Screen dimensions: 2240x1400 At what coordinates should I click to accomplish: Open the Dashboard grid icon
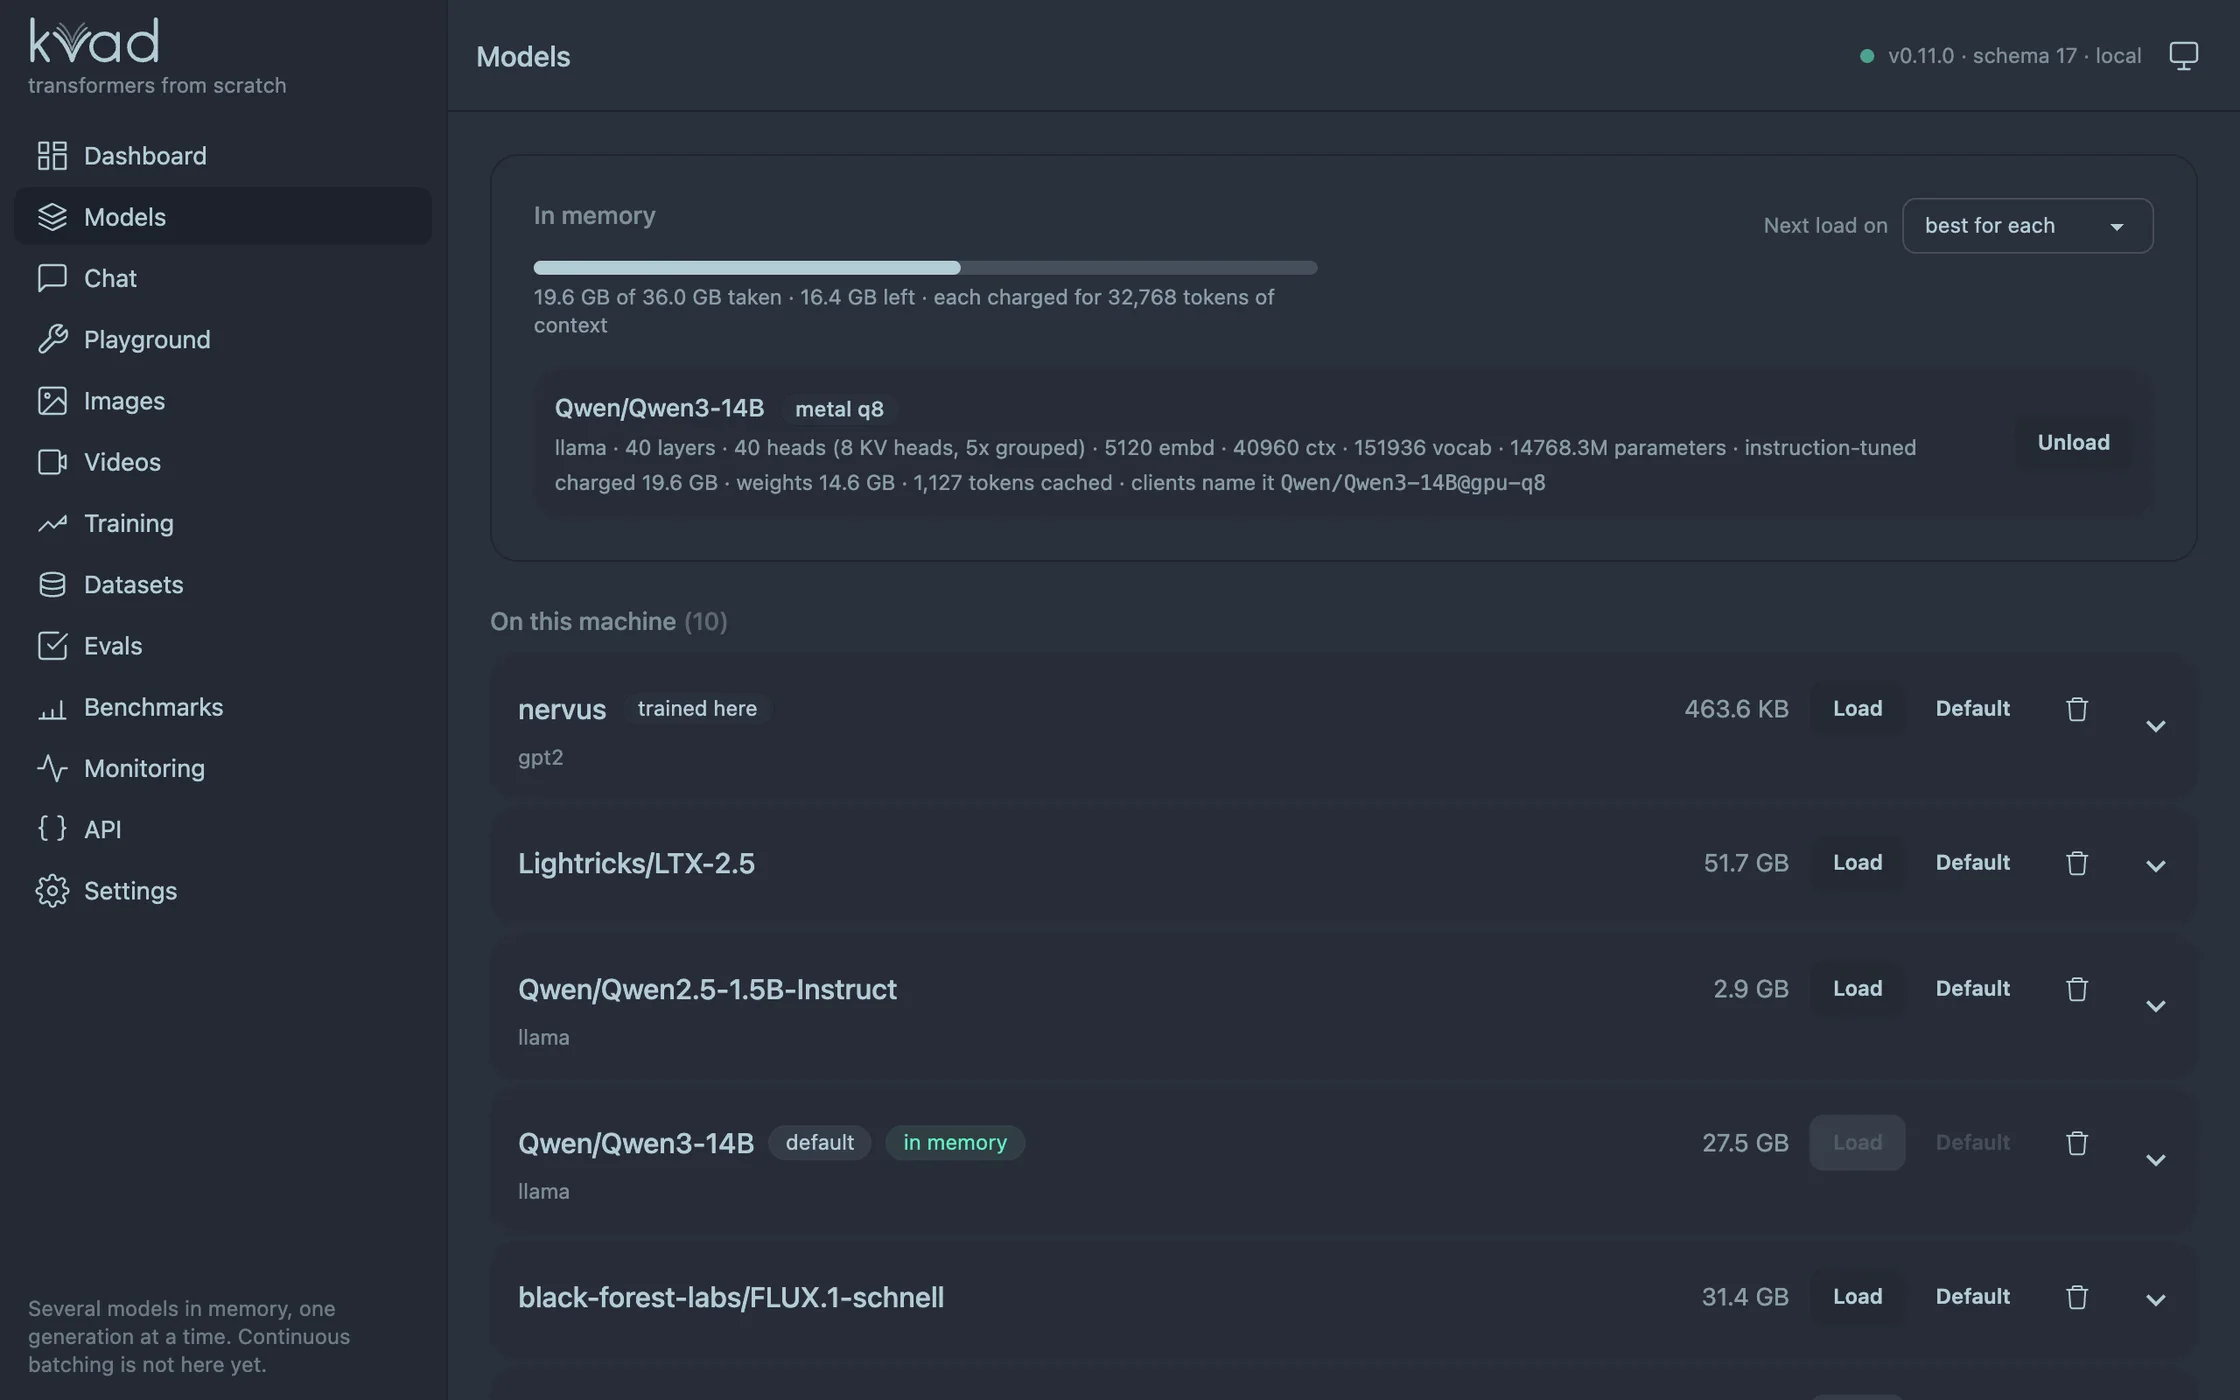[52, 156]
